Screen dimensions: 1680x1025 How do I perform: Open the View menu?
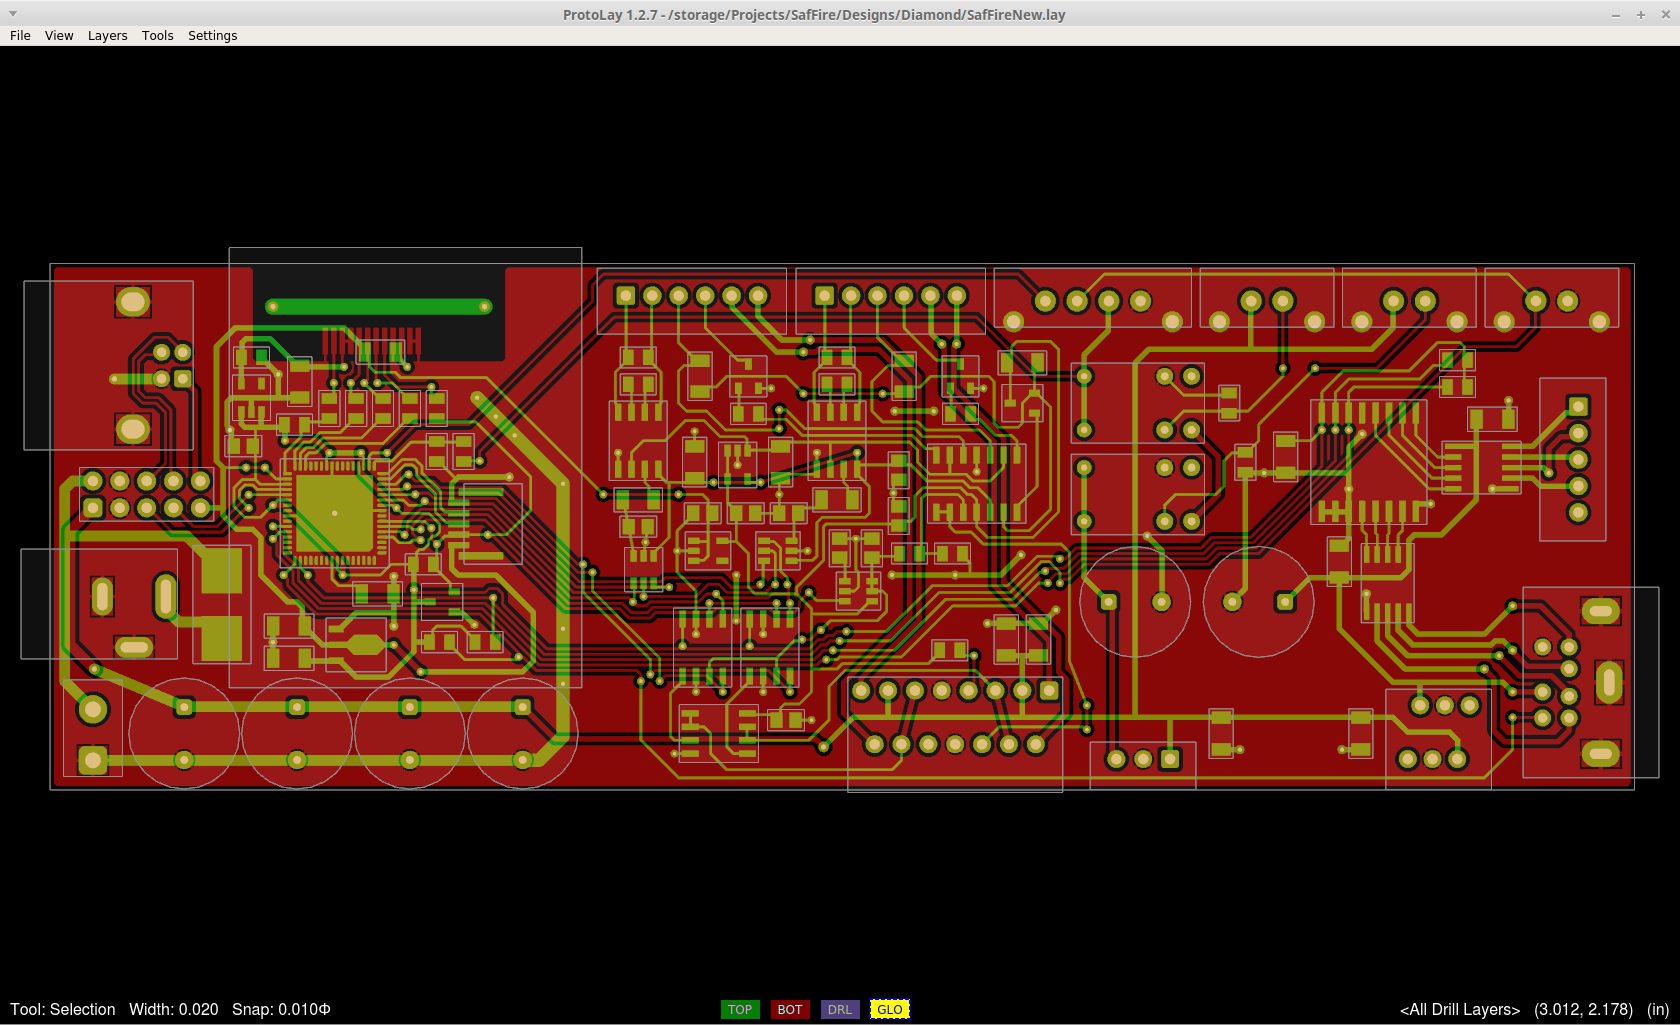(59, 36)
